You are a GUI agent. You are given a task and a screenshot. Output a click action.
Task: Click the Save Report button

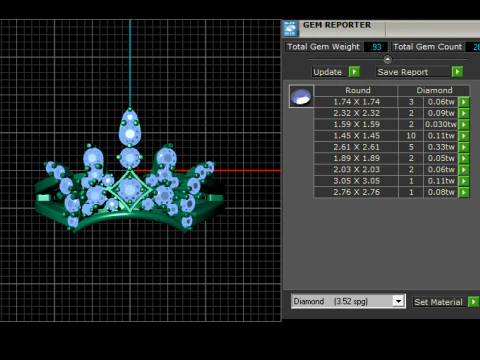coord(413,72)
